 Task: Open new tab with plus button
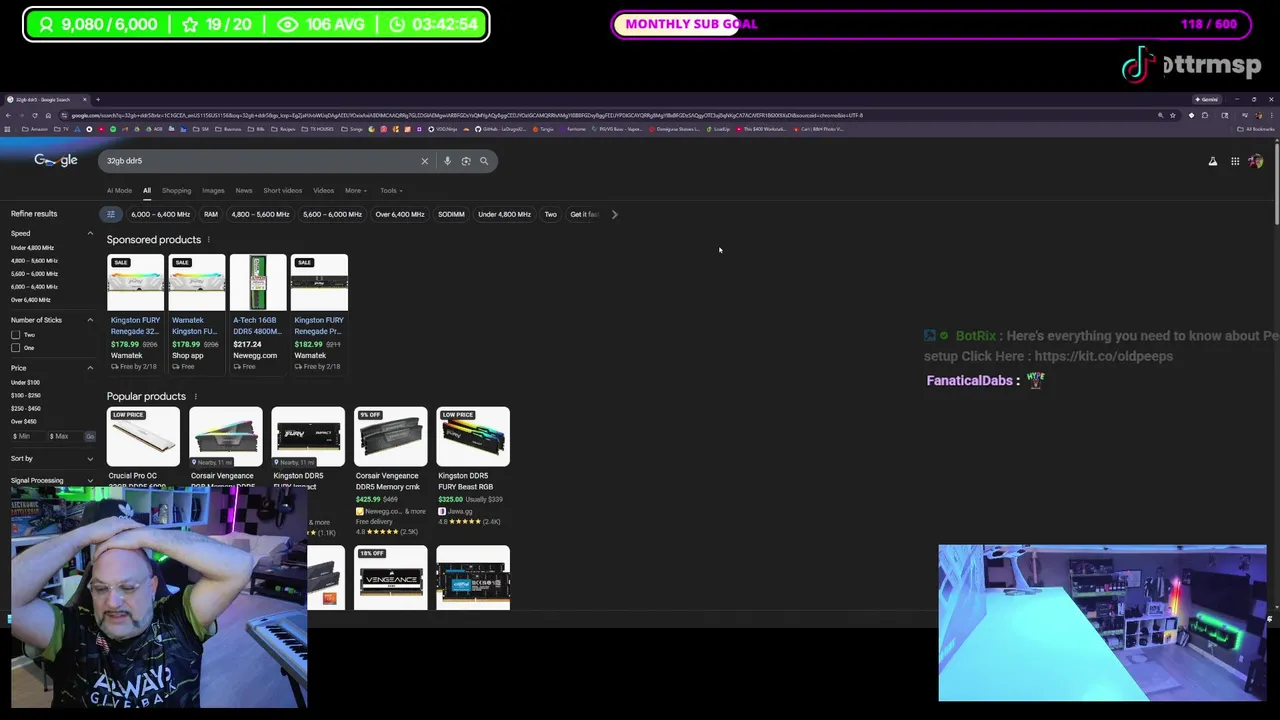click(x=97, y=99)
